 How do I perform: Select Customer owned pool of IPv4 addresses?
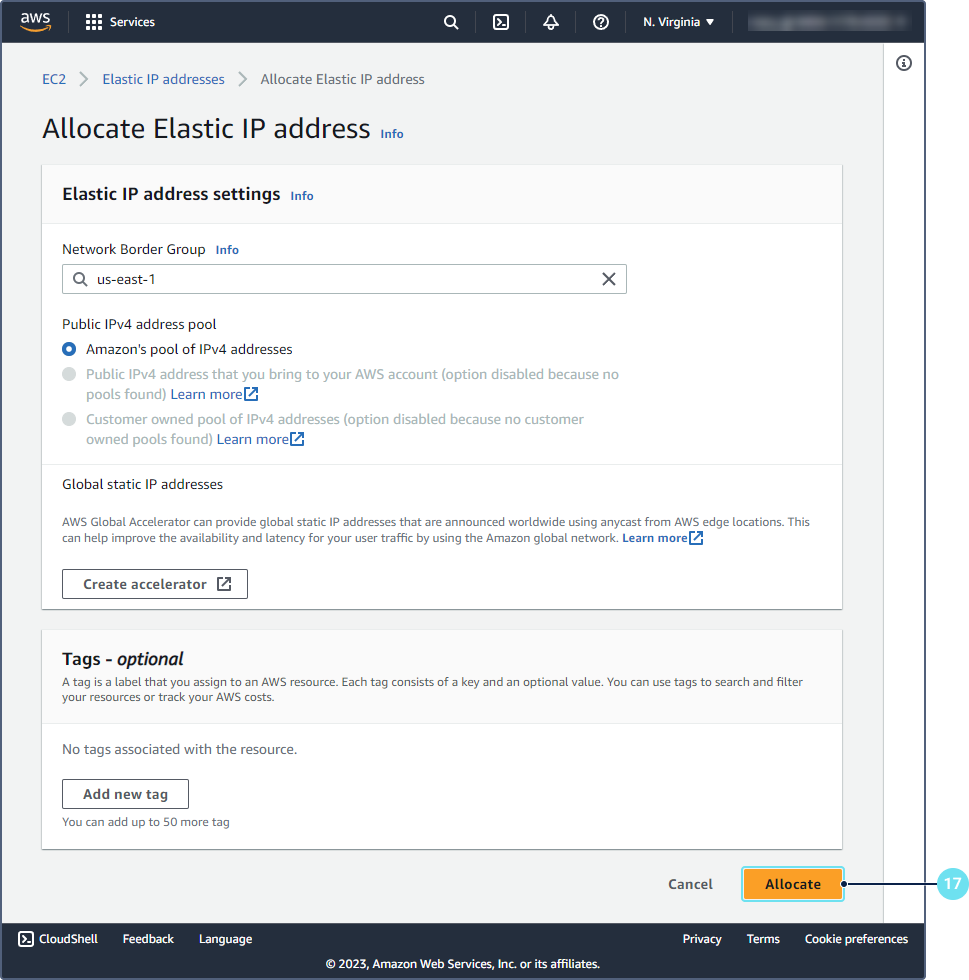click(x=69, y=419)
